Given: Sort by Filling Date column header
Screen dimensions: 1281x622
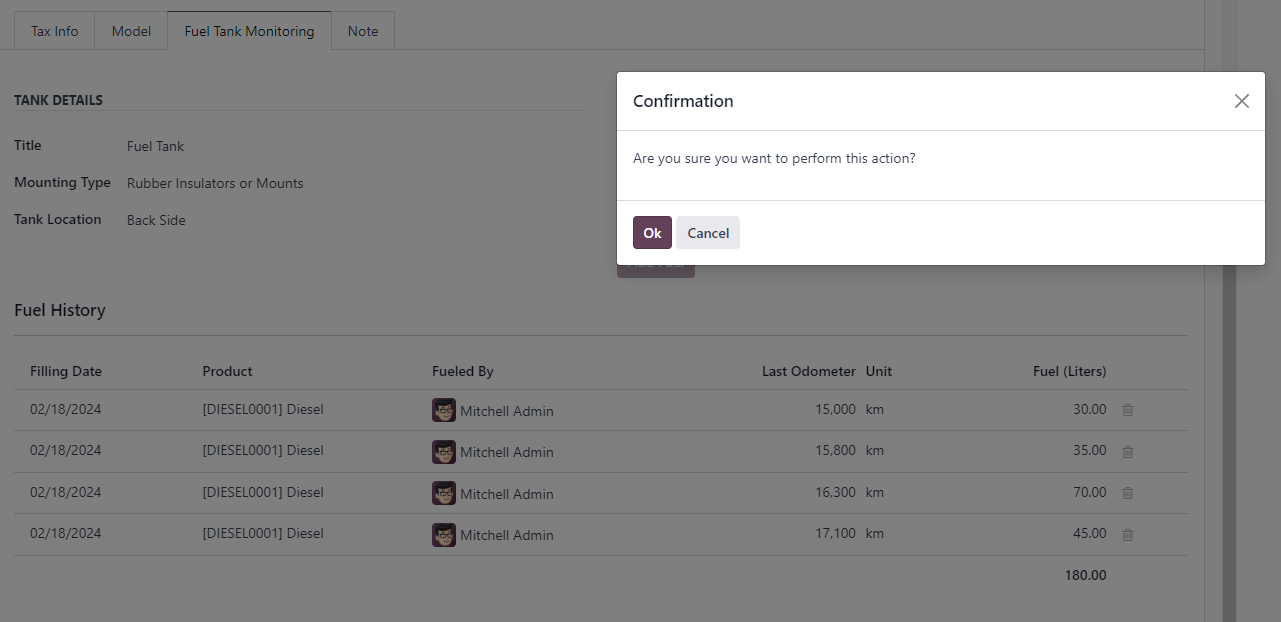Looking at the screenshot, I should pyautogui.click(x=66, y=371).
